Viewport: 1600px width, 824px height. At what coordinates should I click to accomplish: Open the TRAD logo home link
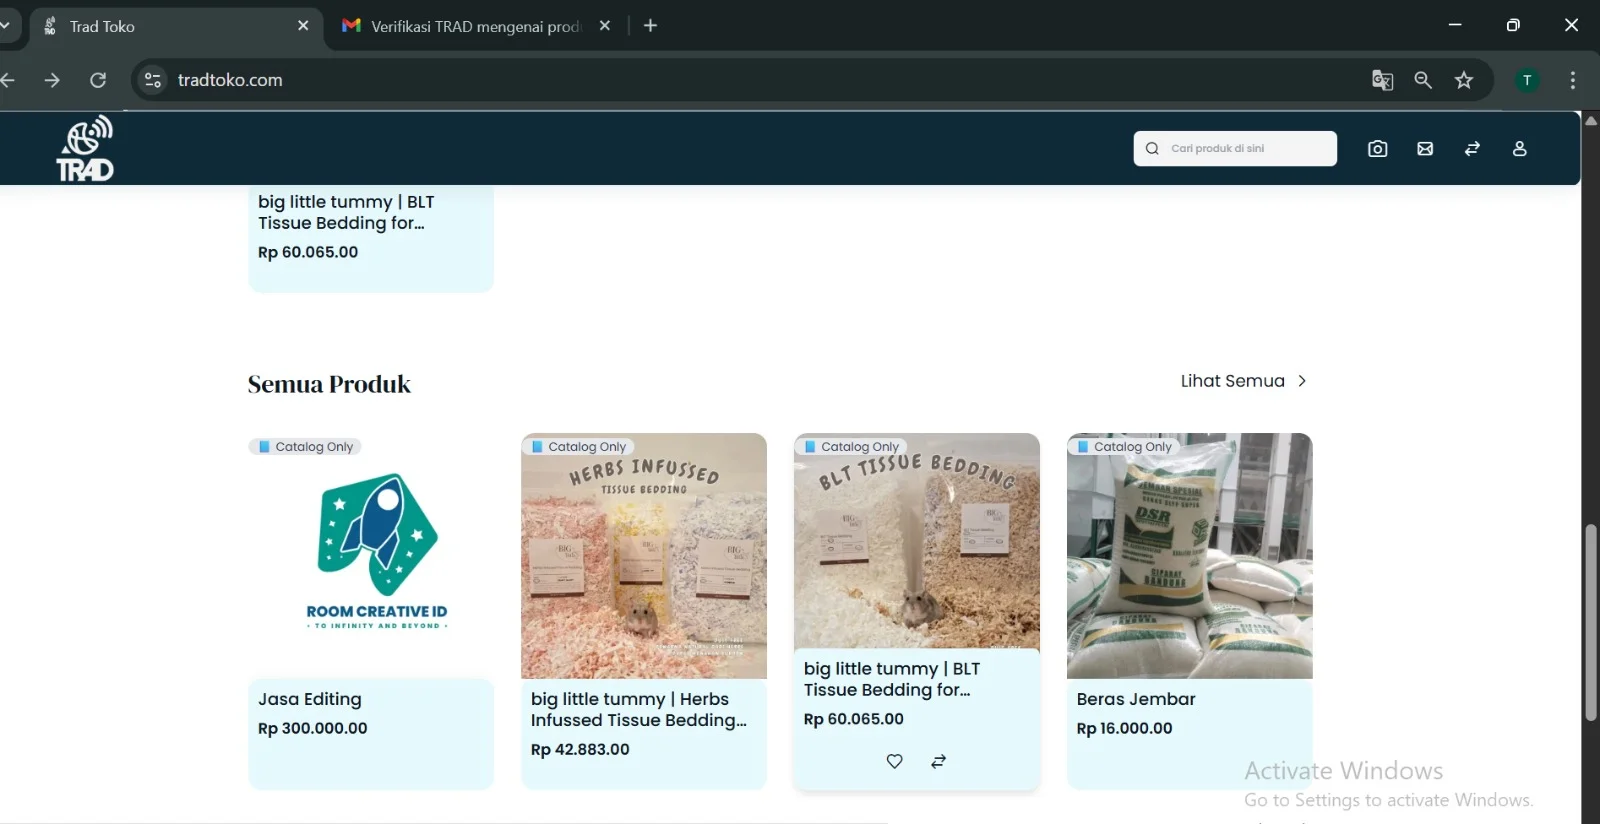coord(85,148)
